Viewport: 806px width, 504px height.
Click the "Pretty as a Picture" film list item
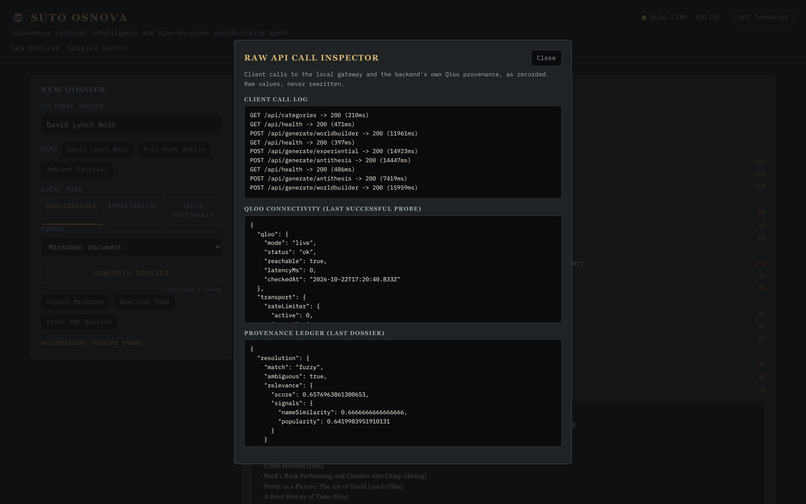pyautogui.click(x=333, y=487)
